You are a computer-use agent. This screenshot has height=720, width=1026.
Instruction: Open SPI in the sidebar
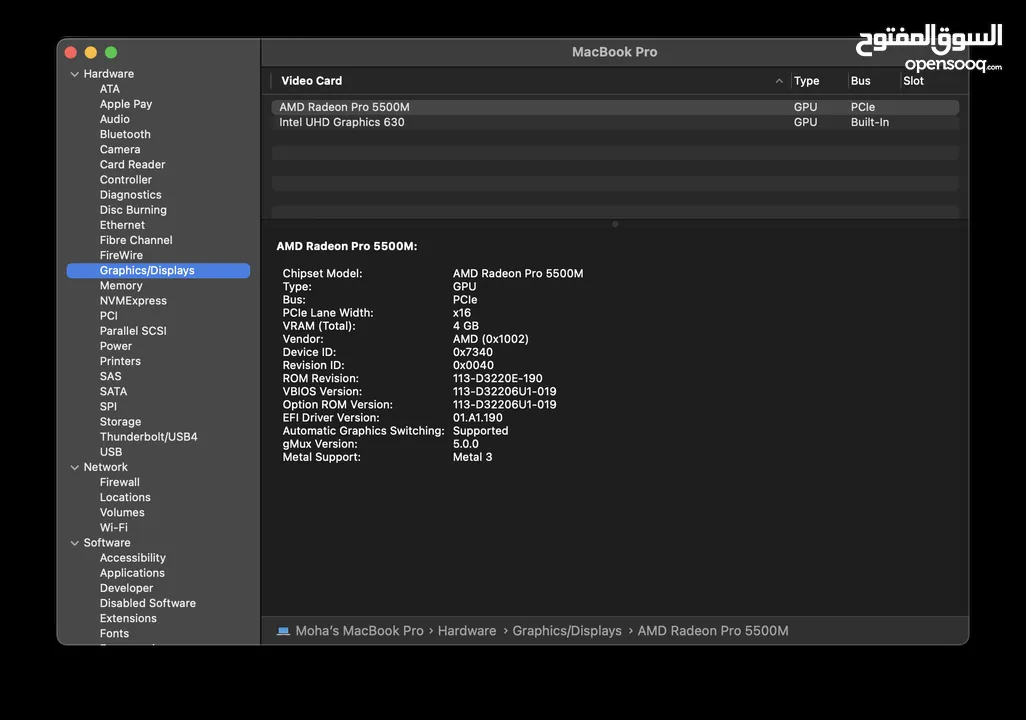tap(108, 406)
